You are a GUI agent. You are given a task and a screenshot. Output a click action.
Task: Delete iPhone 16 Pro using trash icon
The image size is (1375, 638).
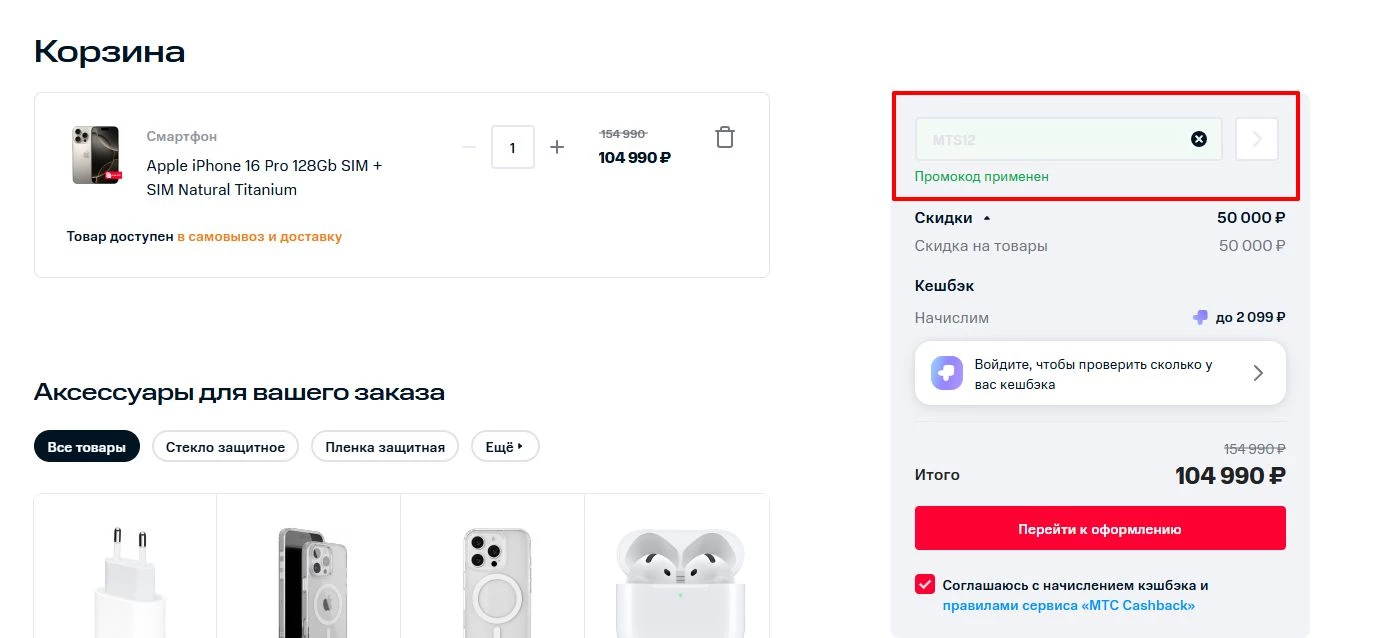click(x=725, y=138)
